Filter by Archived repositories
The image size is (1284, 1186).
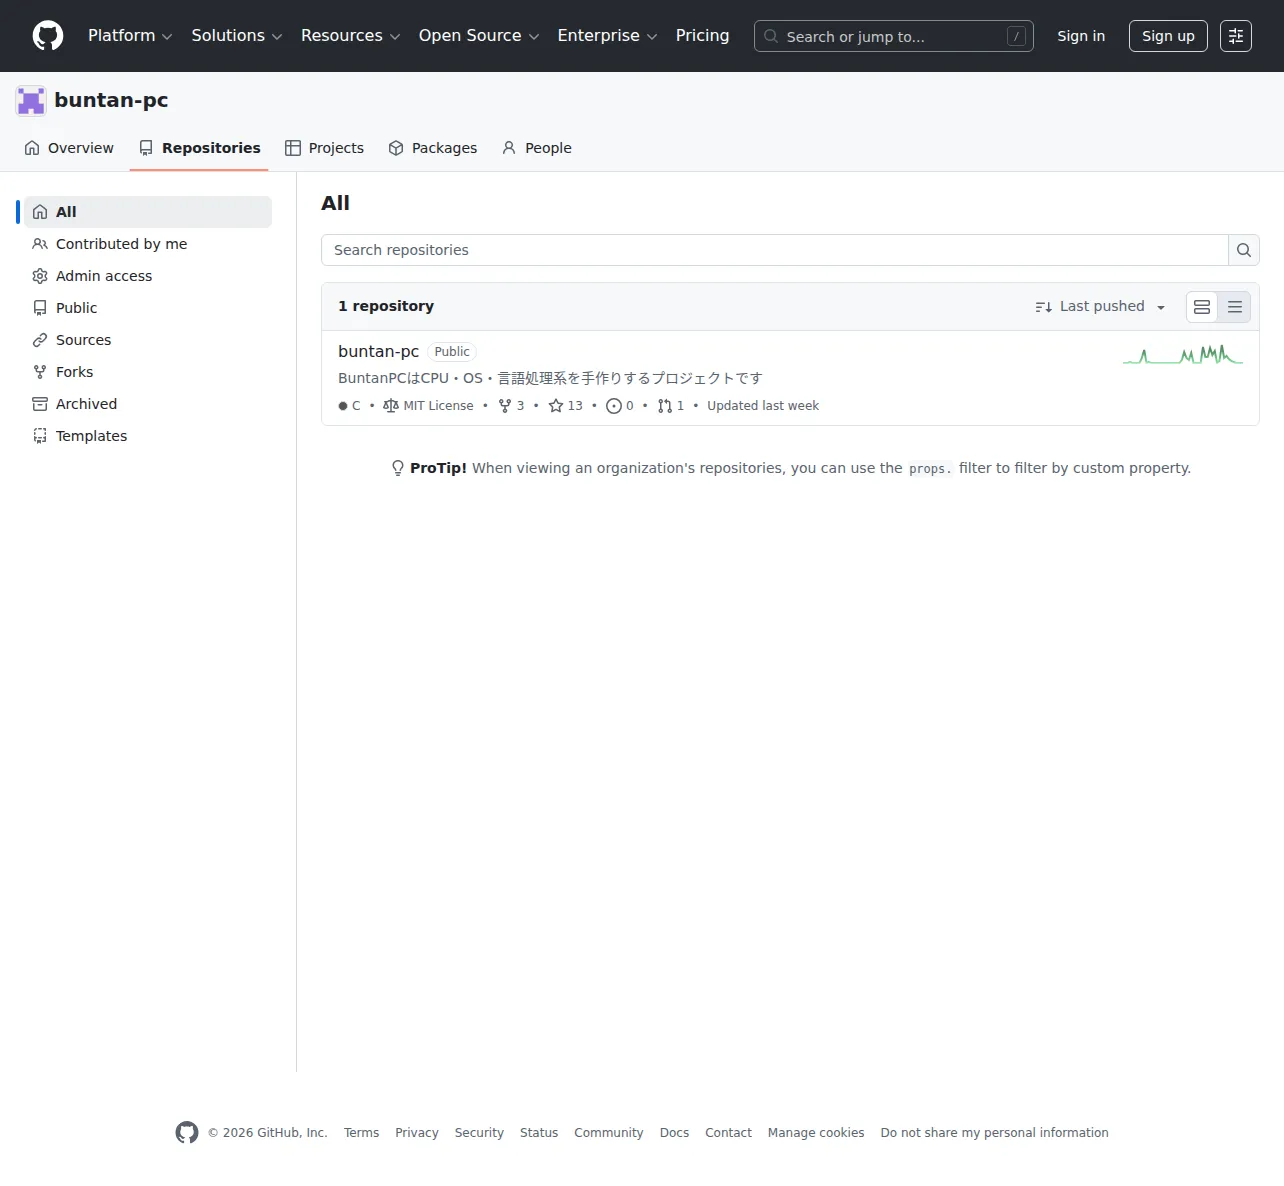[x=148, y=404]
